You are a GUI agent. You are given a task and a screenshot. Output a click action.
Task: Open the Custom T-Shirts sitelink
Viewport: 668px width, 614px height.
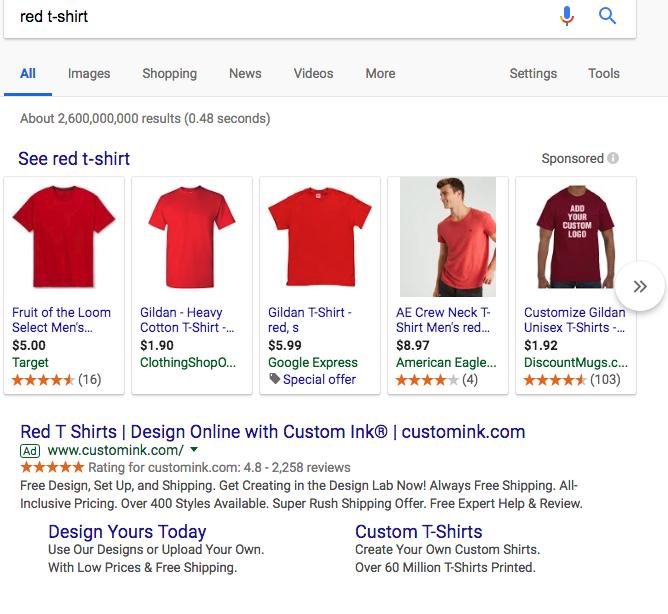(418, 531)
